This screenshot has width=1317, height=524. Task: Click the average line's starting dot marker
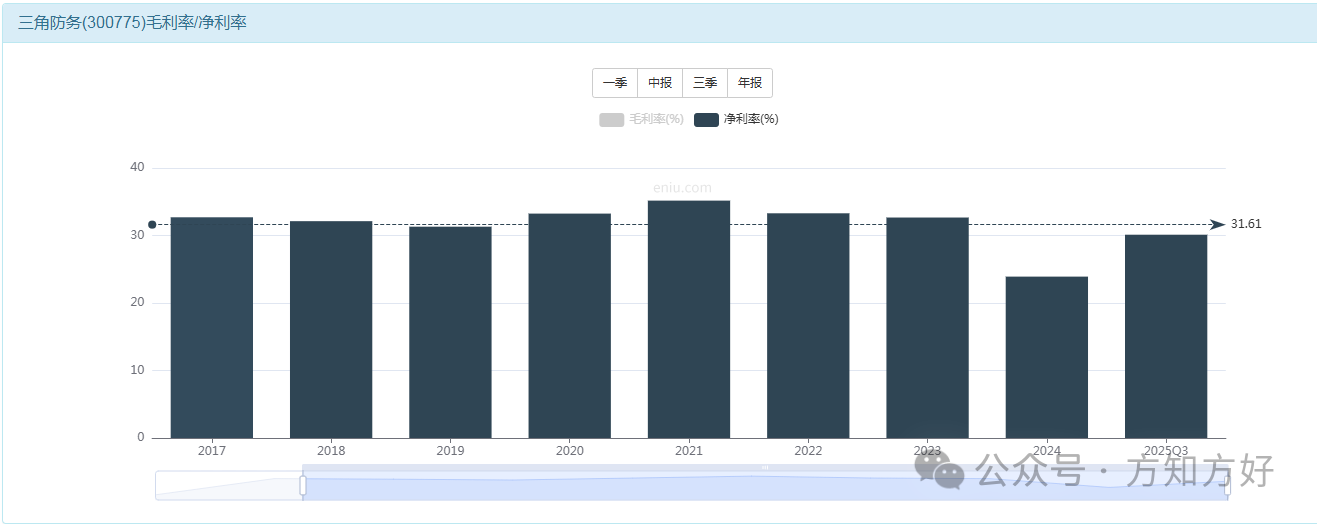tap(152, 225)
